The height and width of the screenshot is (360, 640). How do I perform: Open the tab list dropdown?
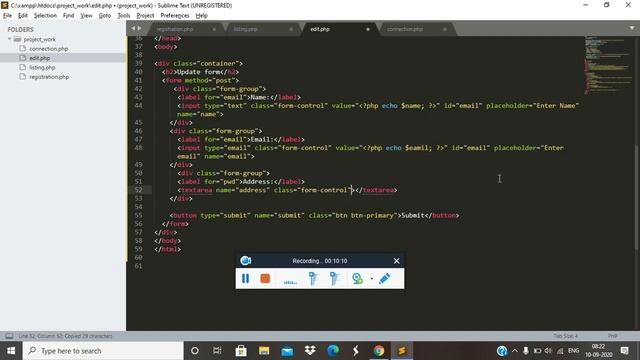click(632, 28)
